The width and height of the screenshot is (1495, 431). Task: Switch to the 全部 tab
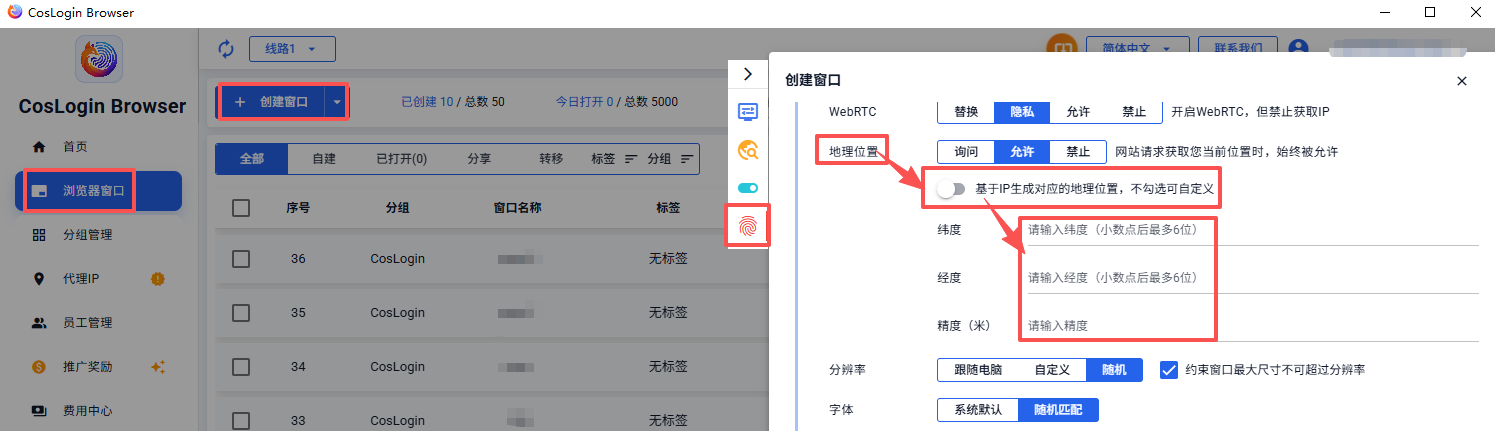point(252,158)
